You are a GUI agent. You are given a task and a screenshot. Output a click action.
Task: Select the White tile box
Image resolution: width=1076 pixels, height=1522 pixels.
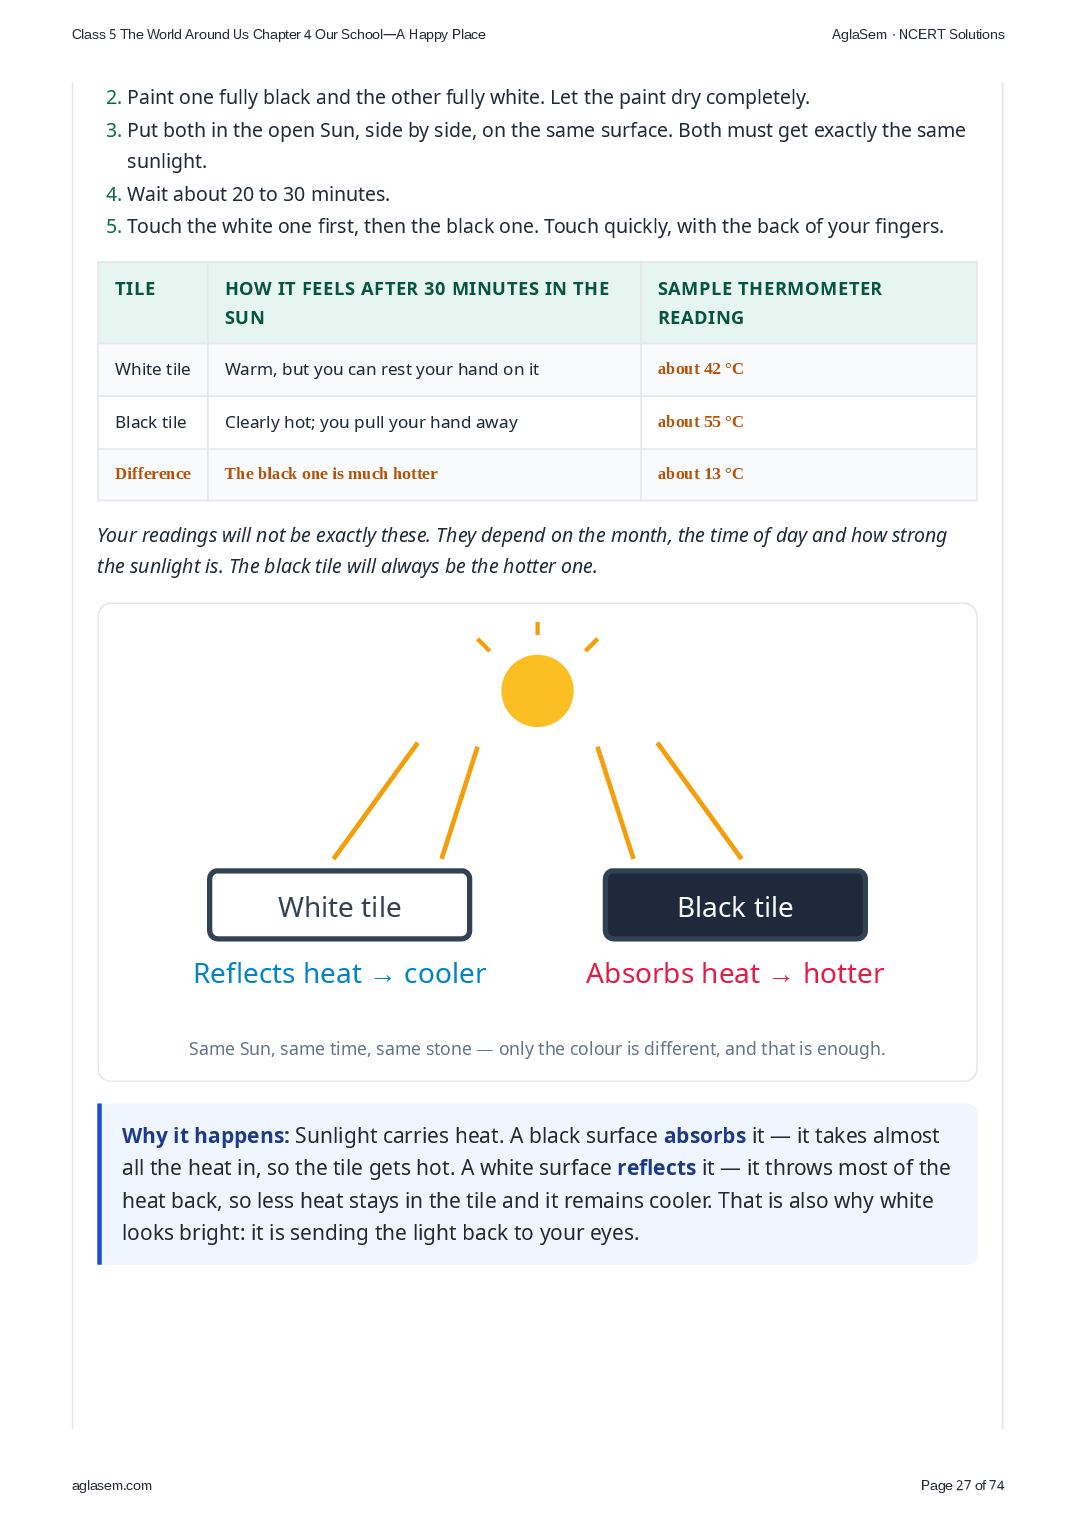click(339, 905)
